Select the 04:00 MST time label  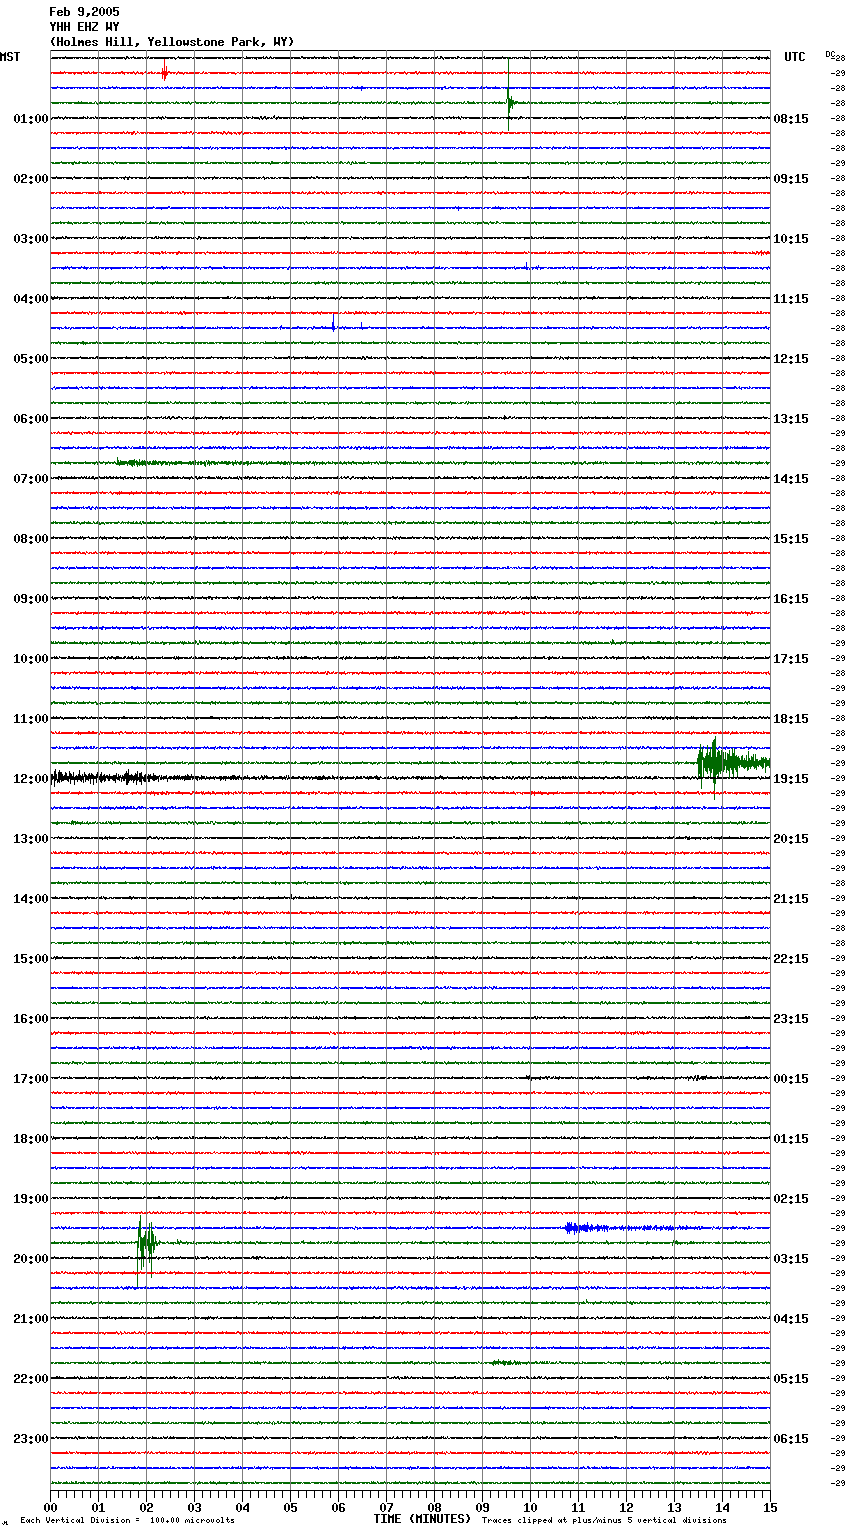click(x=30, y=299)
